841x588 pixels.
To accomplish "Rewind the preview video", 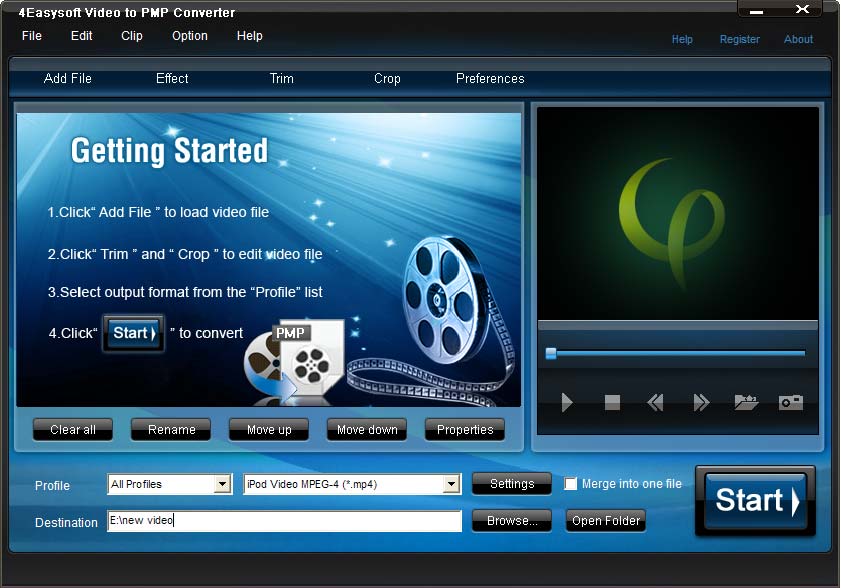I will tap(655, 402).
